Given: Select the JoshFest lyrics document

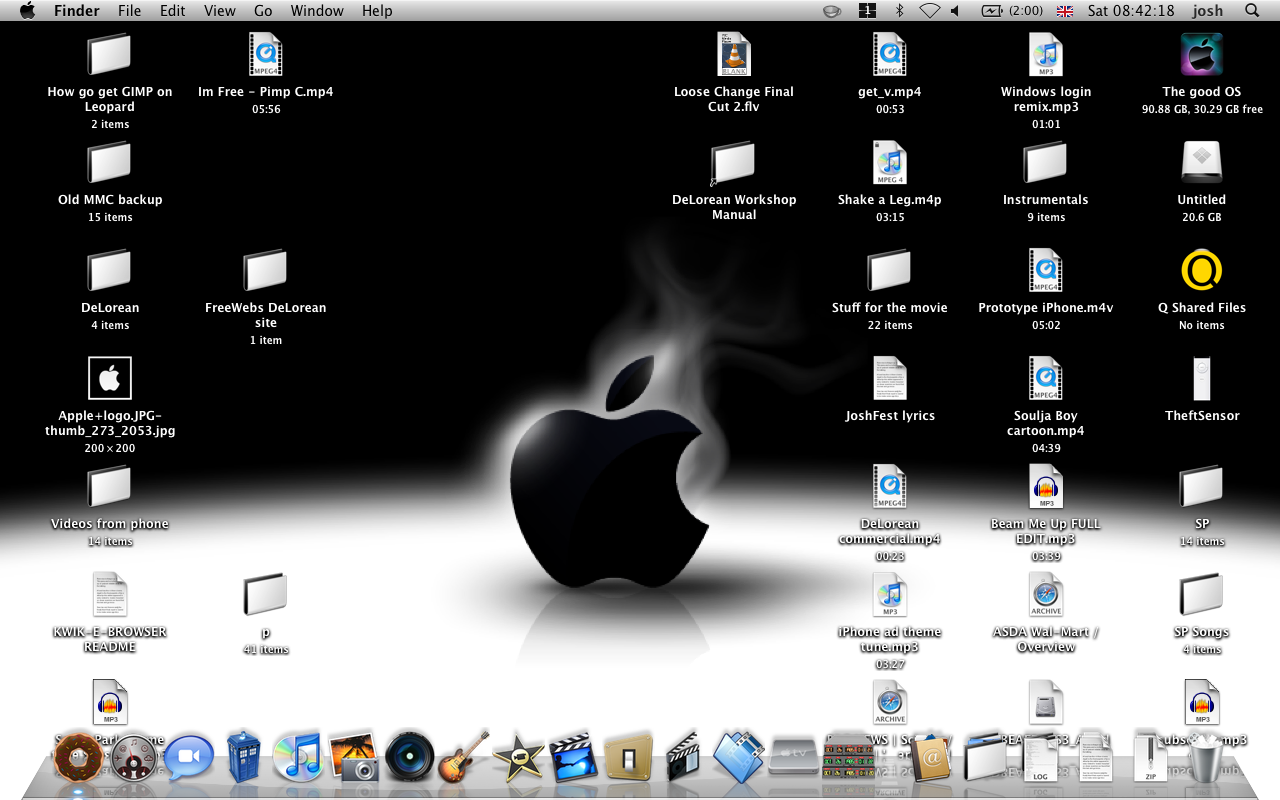Looking at the screenshot, I should 890,378.
